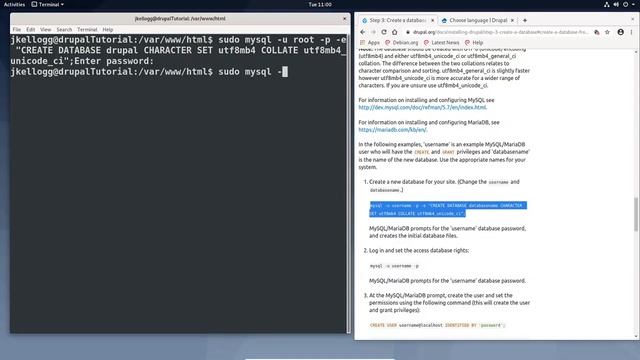640x360 pixels.
Task: Click the site lock icon in address bar
Action: (407, 32)
